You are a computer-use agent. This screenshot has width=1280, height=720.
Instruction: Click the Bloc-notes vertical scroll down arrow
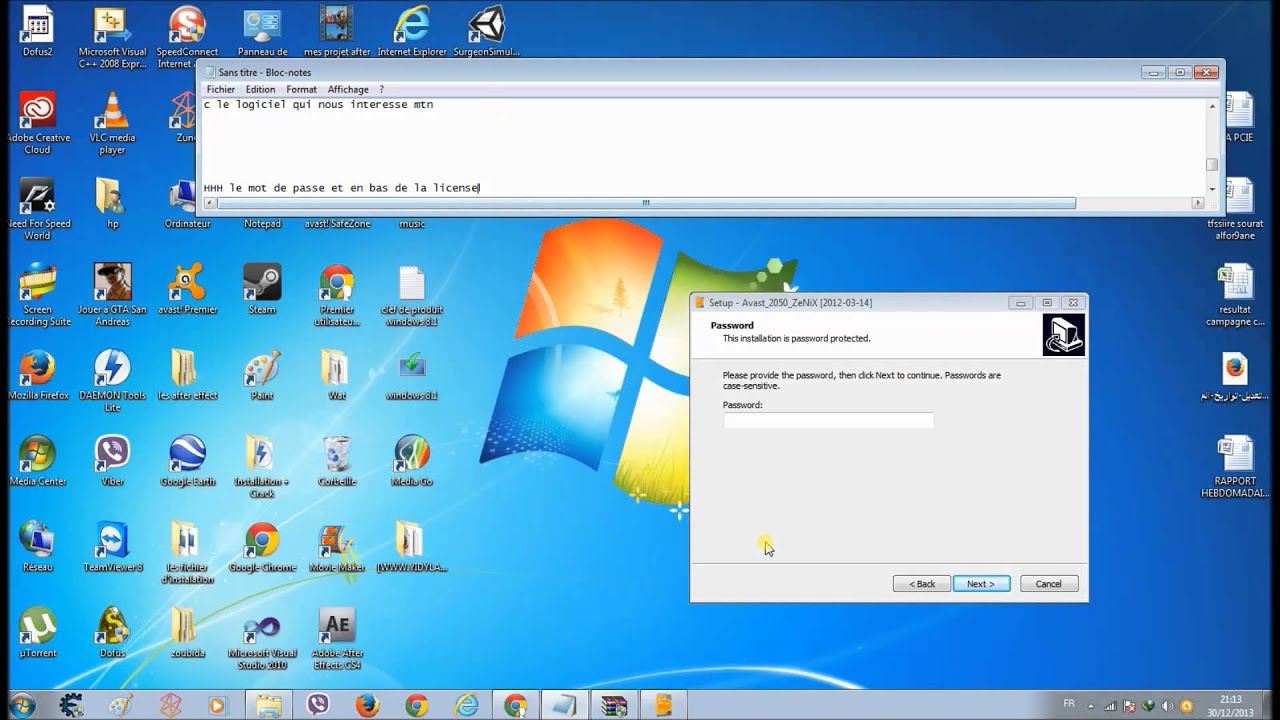point(1211,189)
